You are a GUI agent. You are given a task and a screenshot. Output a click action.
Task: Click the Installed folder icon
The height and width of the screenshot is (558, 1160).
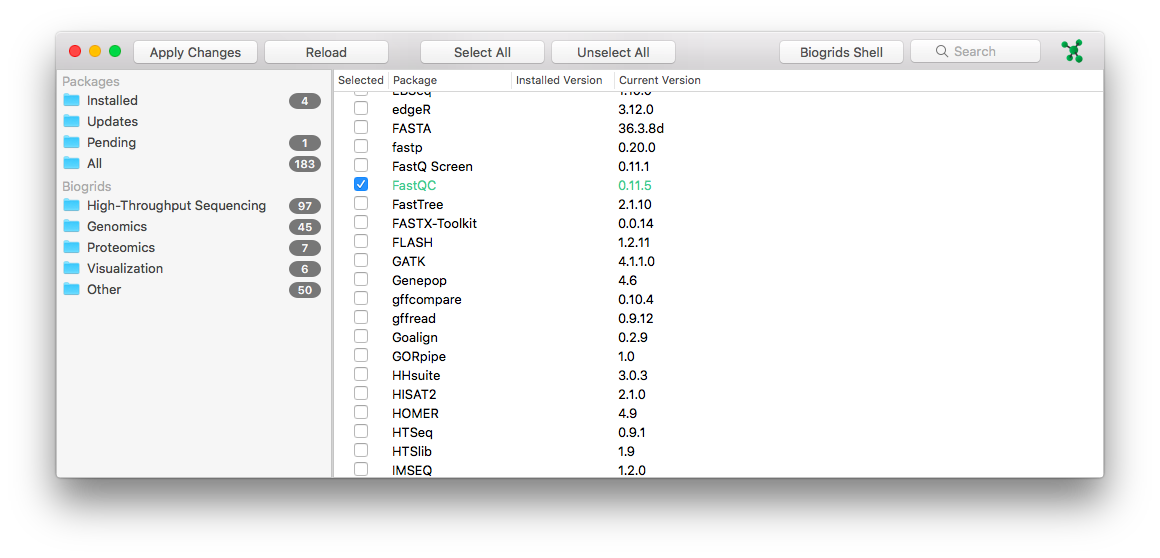coord(71,100)
